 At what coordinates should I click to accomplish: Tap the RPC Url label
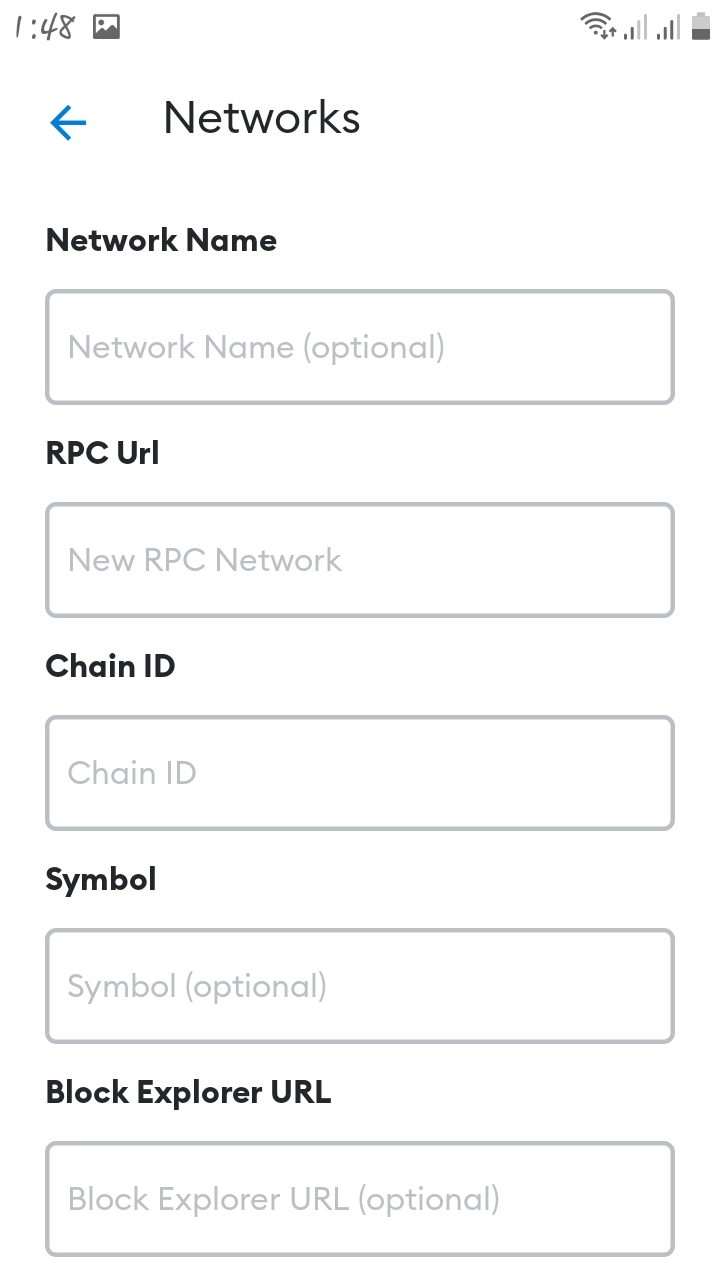[x=102, y=453]
